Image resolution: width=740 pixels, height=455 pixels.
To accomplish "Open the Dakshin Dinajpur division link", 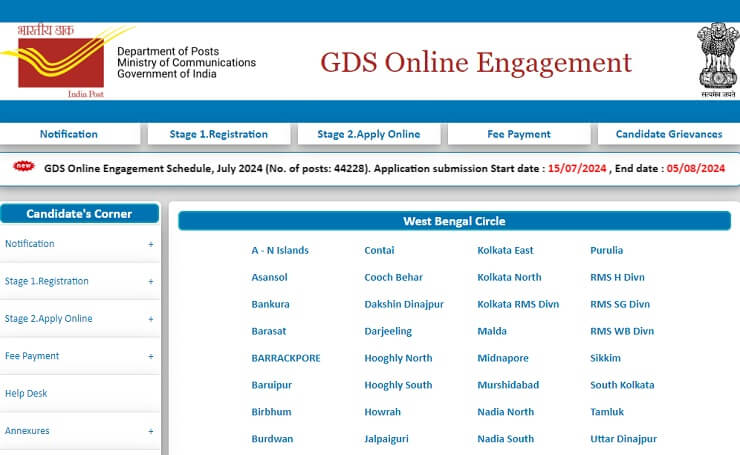I will pyautogui.click(x=404, y=304).
